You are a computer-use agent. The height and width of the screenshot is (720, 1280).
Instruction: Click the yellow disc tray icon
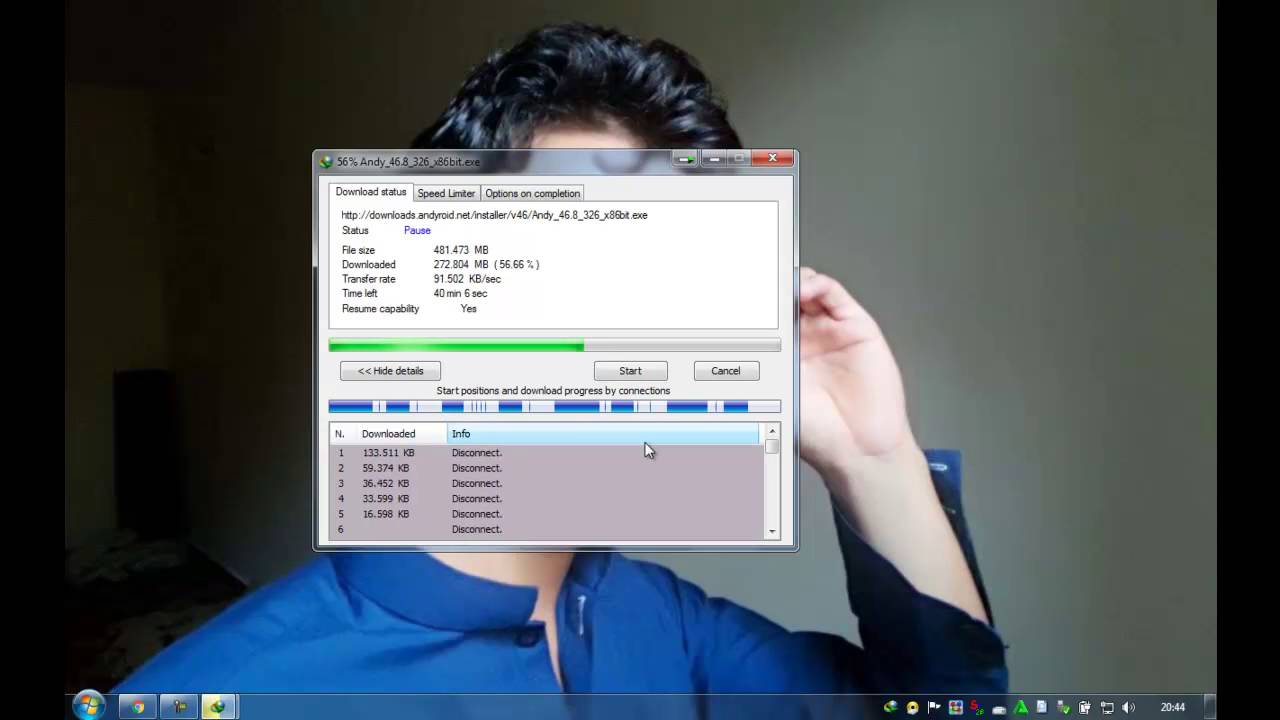click(912, 707)
